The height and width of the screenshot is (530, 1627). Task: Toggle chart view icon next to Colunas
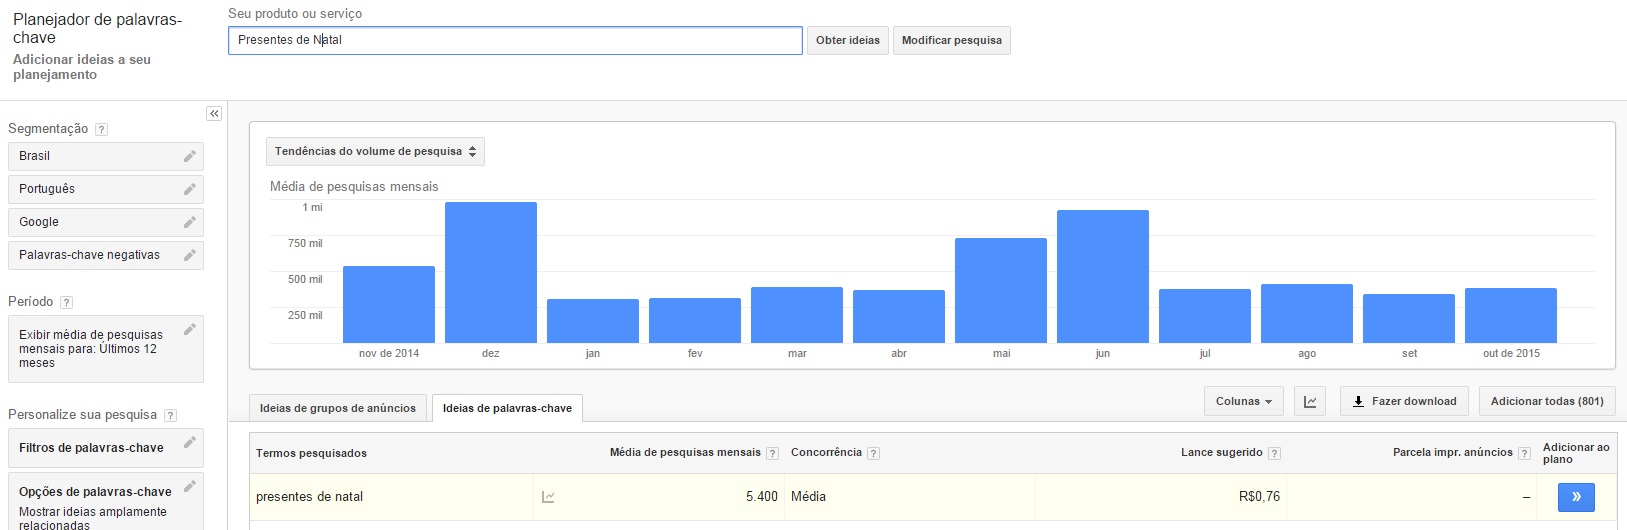click(1310, 402)
